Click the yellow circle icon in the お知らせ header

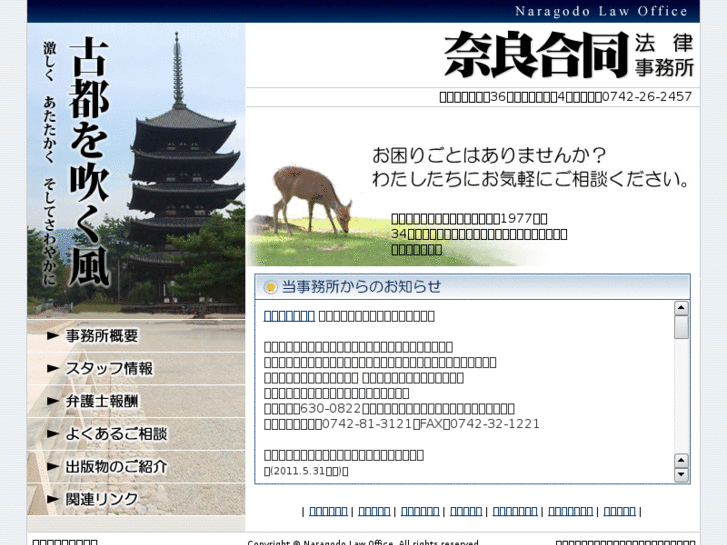(270, 288)
